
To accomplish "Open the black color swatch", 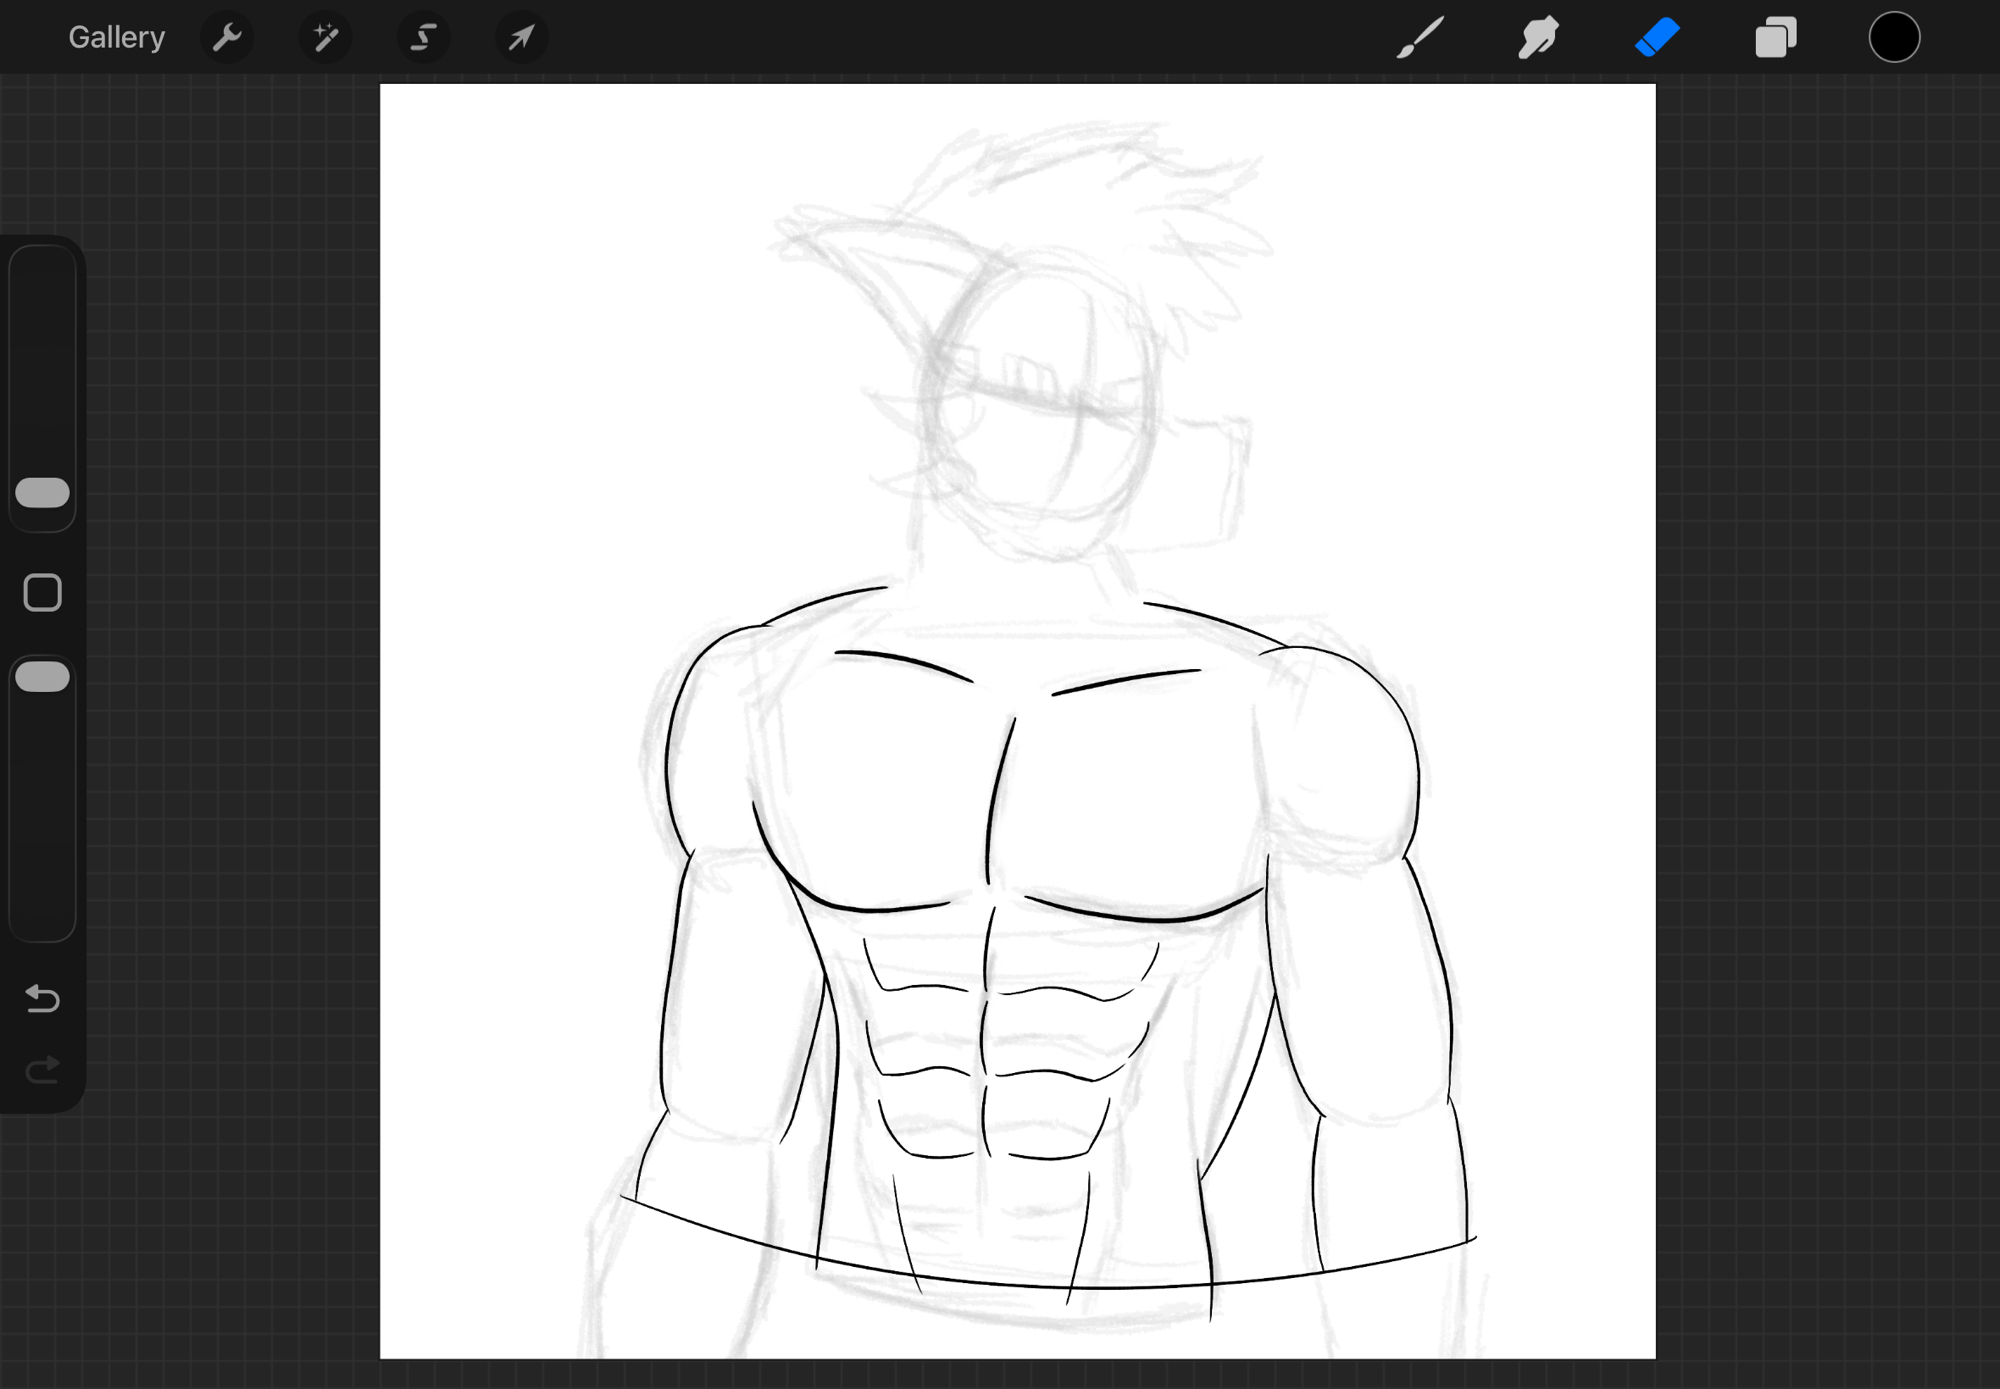I will pyautogui.click(x=1894, y=38).
